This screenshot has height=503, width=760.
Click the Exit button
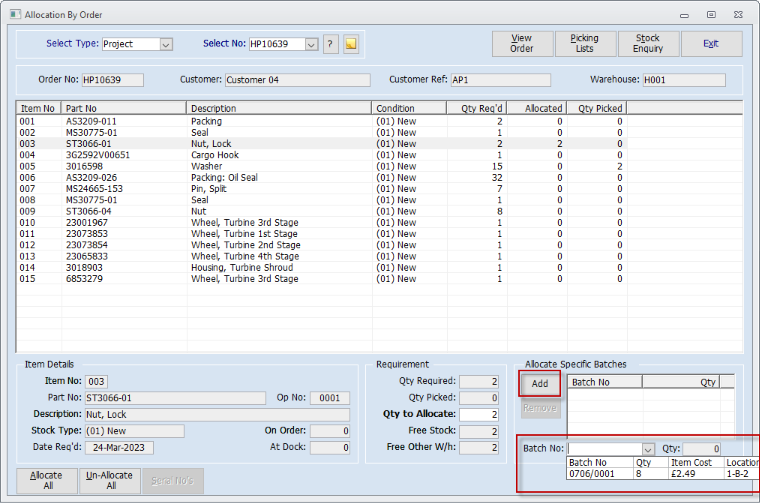(711, 44)
